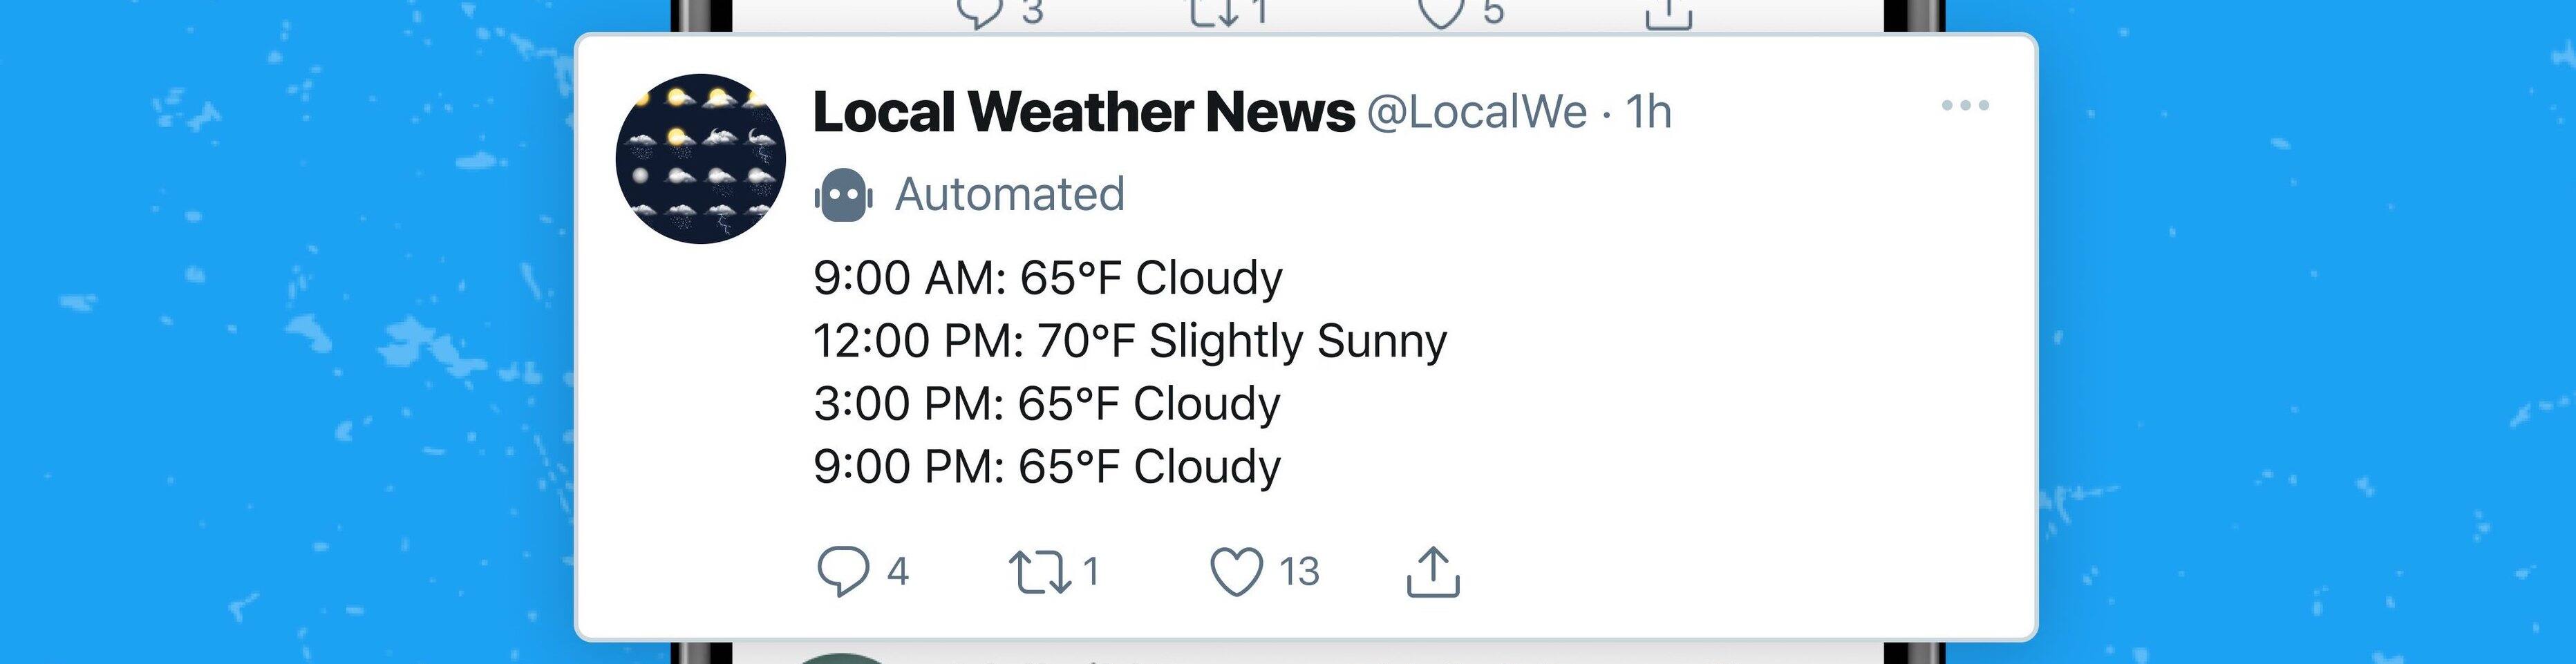Screen dimensions: 2576x664
Task: Click the reply bubble icon on the weather tweet
Action: (842, 572)
